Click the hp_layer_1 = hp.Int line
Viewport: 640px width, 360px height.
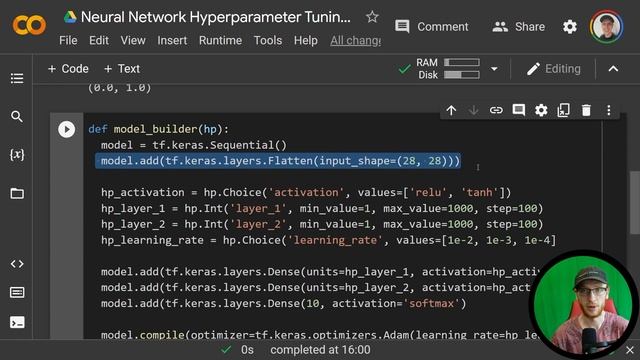point(322,208)
